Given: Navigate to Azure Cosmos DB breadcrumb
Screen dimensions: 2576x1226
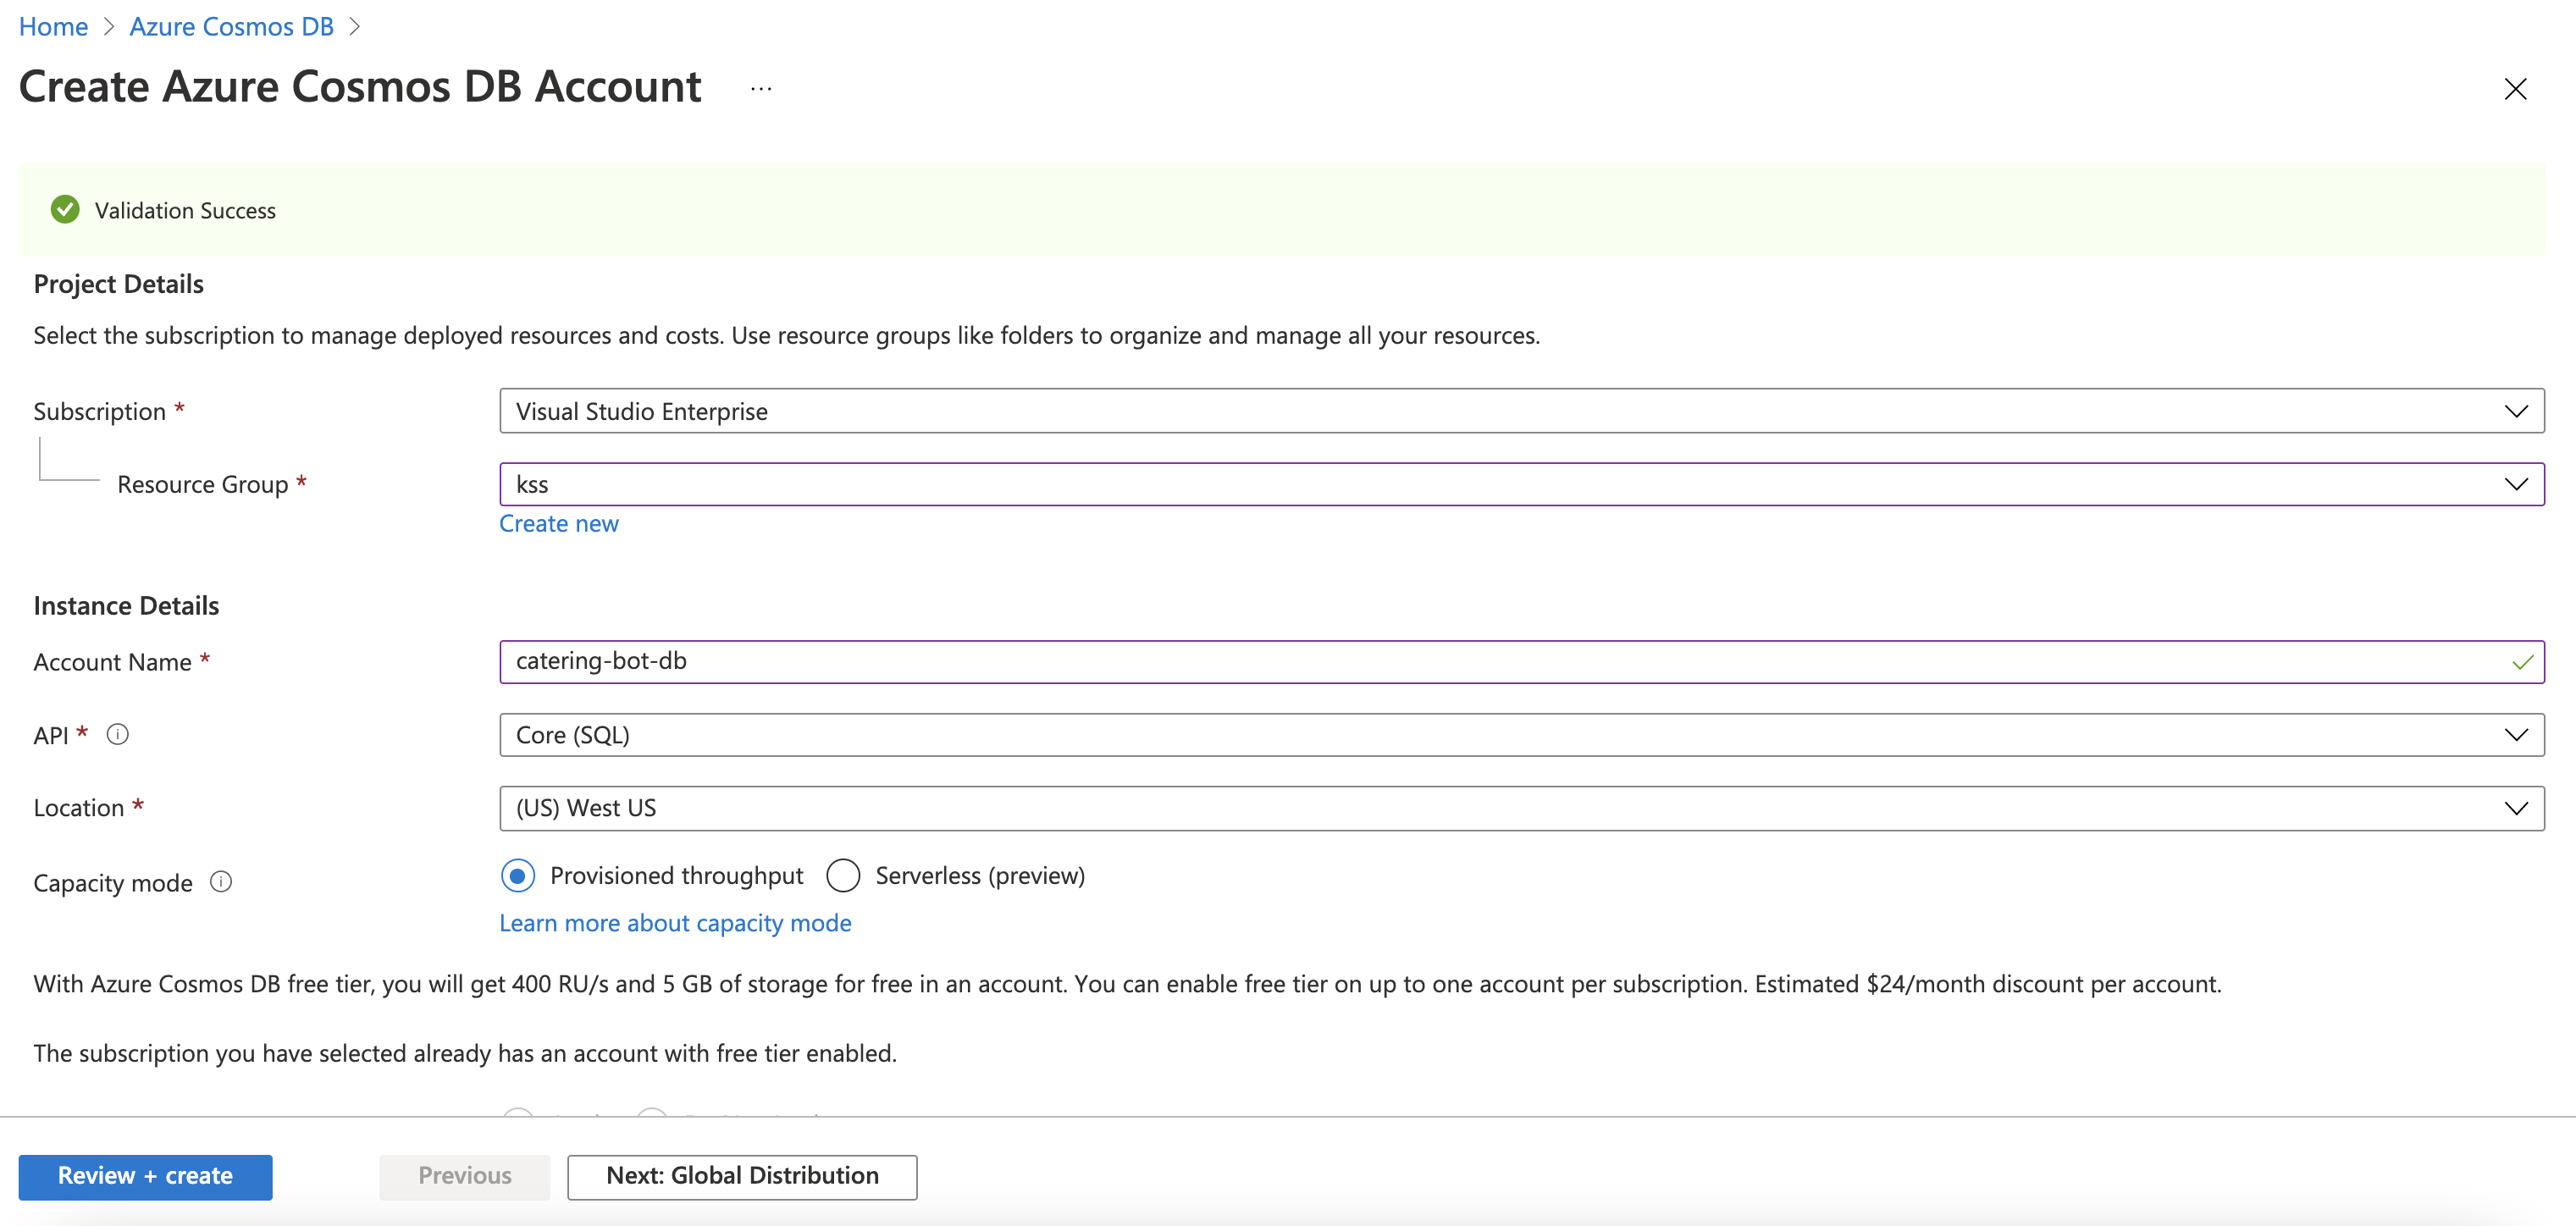Looking at the screenshot, I should (231, 27).
